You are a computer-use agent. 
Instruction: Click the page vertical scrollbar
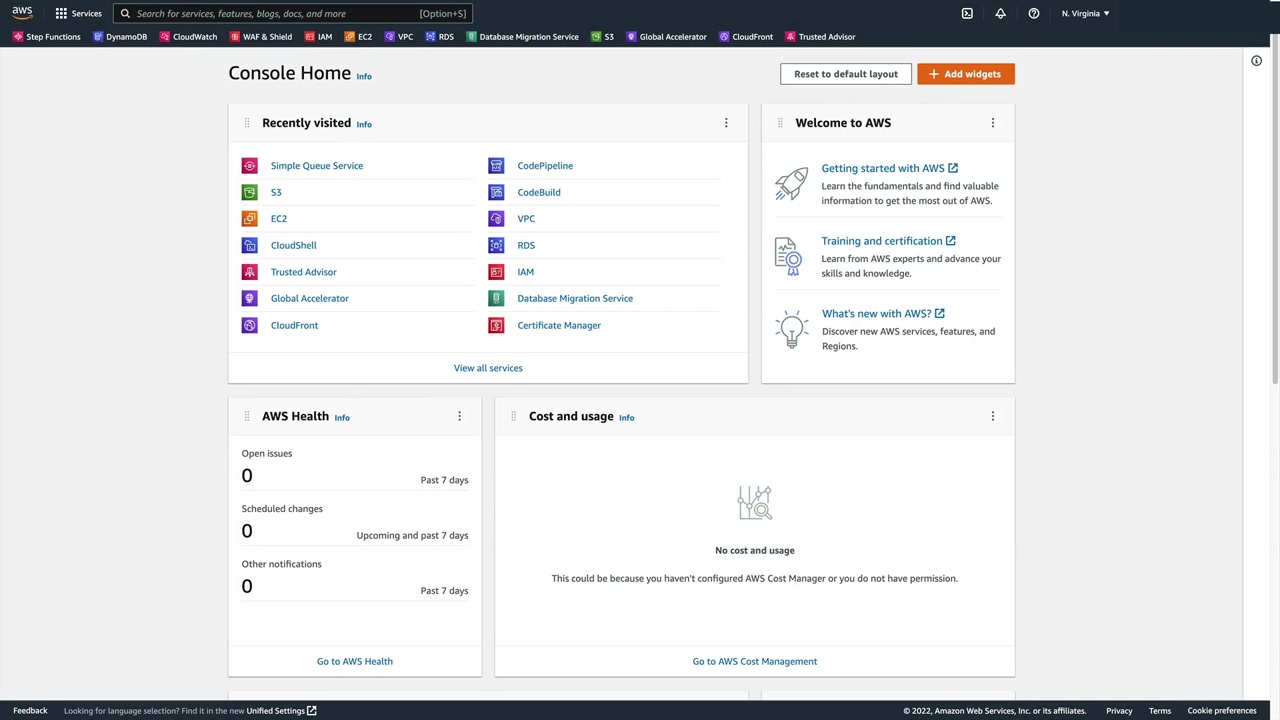tap(1274, 210)
